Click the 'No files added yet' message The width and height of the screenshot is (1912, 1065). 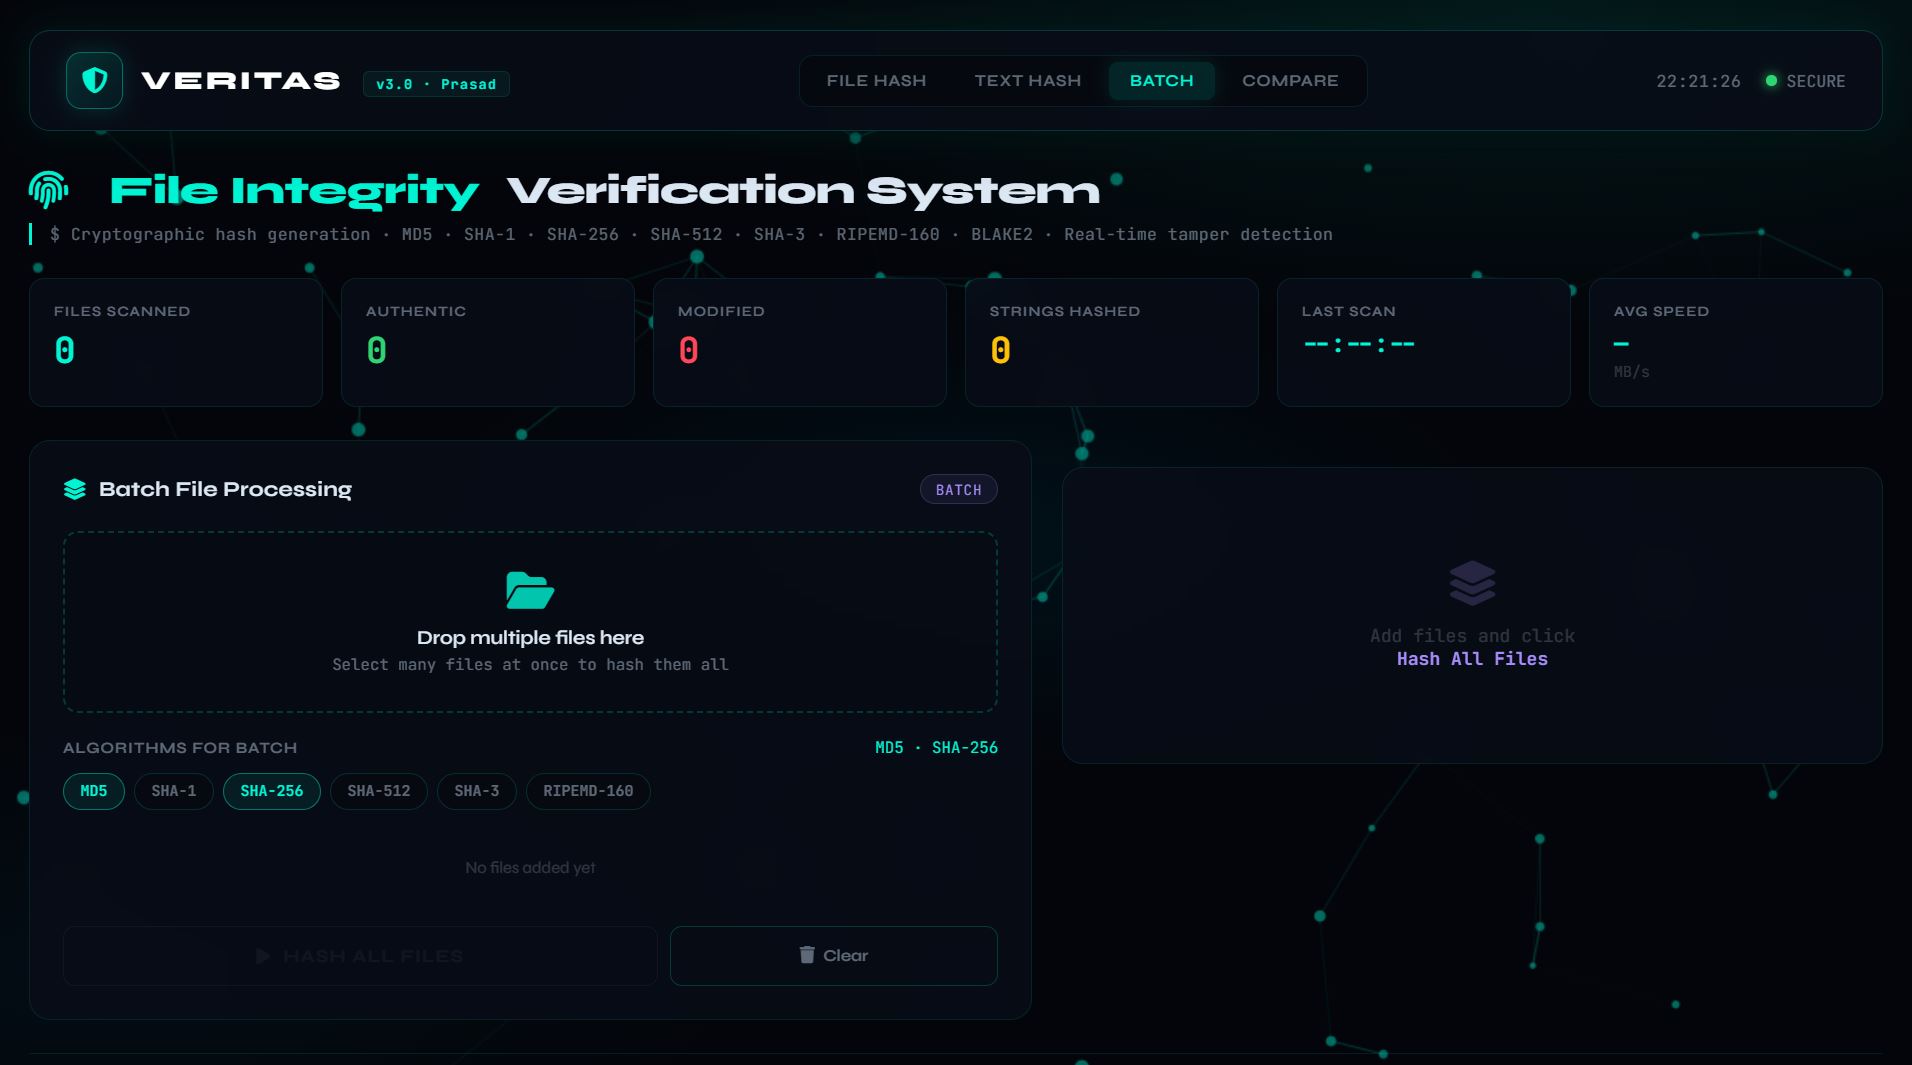[x=530, y=868]
